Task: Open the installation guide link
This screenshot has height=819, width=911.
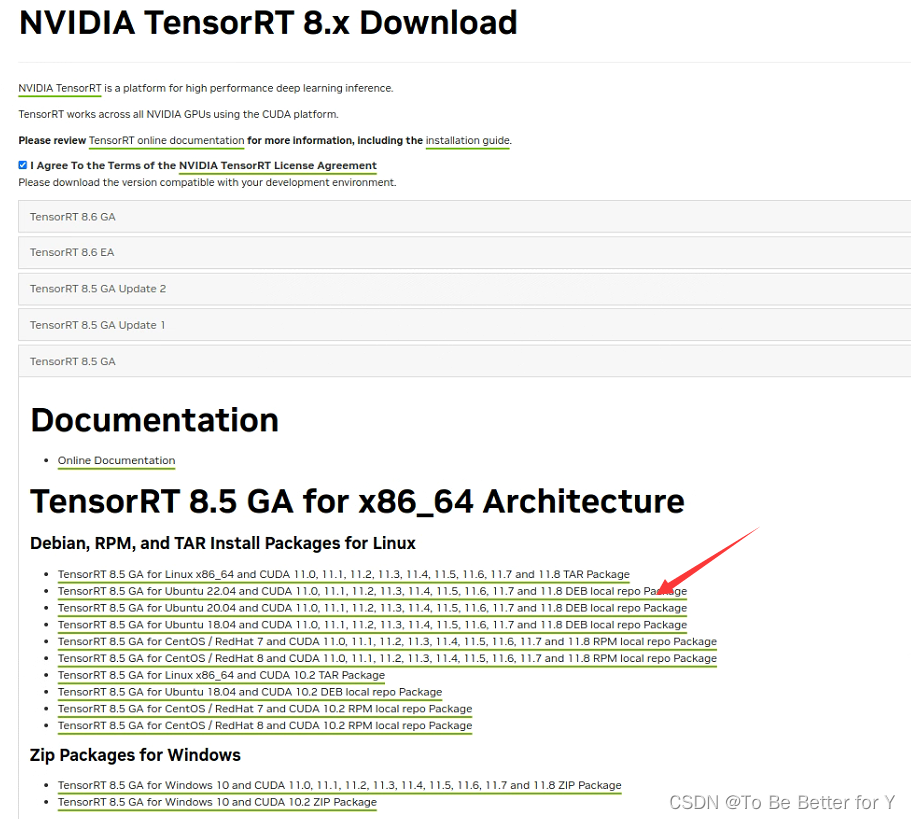Action: 467,140
